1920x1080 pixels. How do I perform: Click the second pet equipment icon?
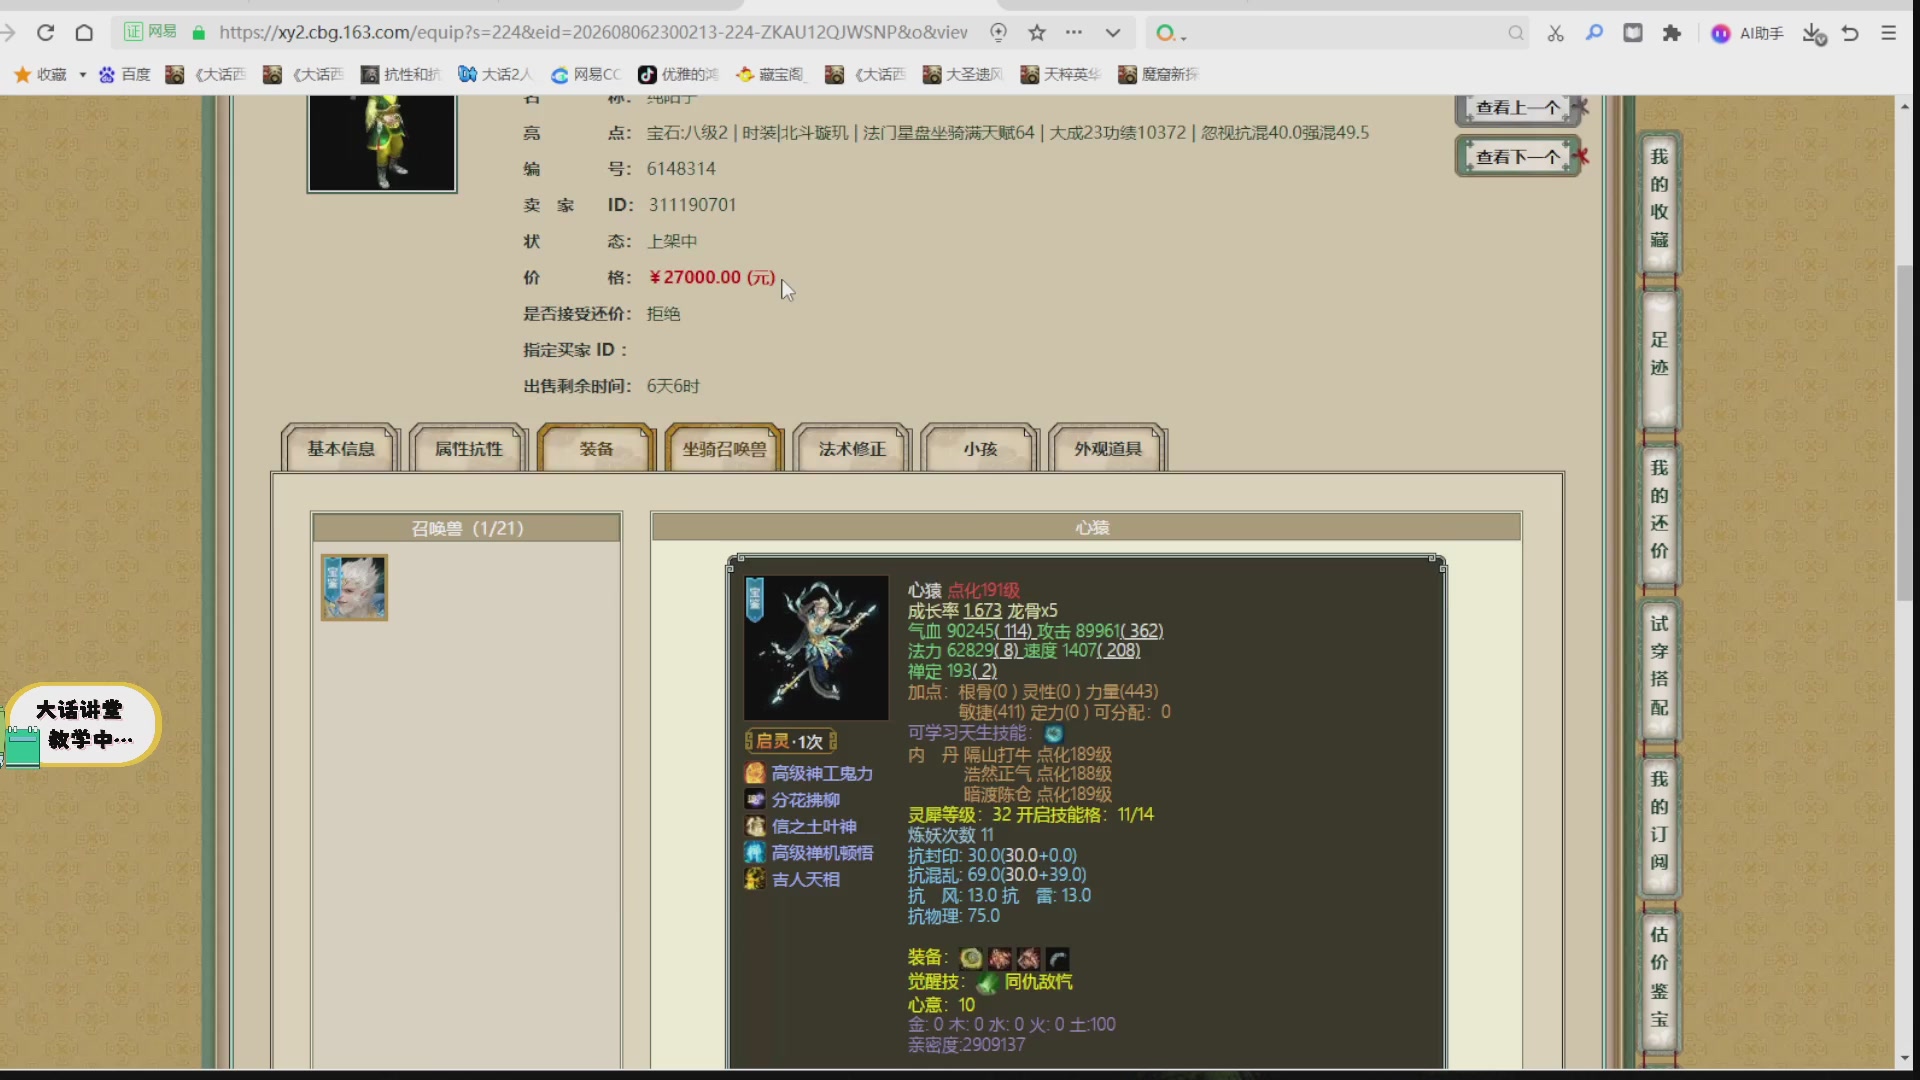(x=1000, y=959)
